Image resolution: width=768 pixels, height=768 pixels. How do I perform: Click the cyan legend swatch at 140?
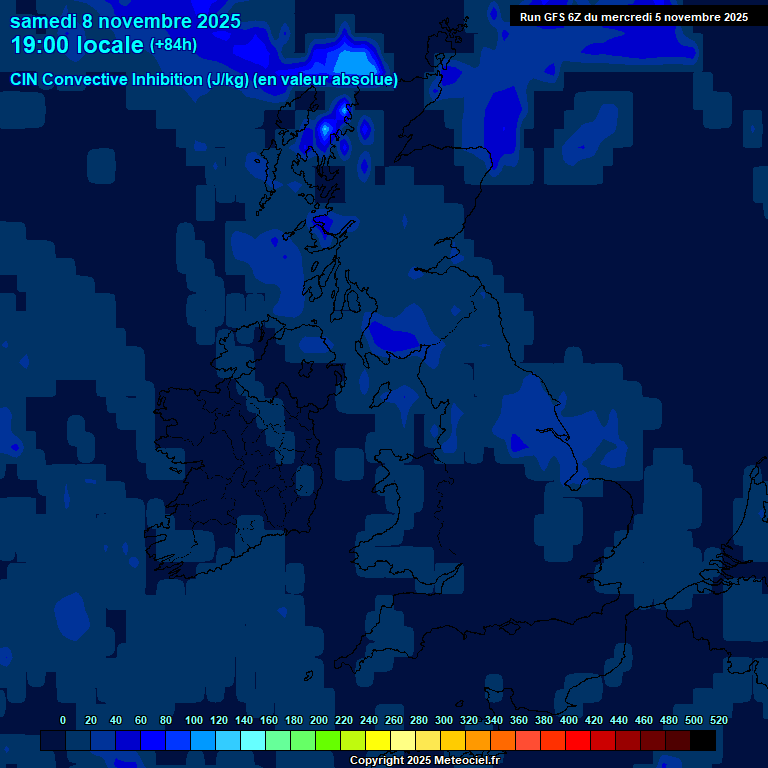(x=253, y=741)
